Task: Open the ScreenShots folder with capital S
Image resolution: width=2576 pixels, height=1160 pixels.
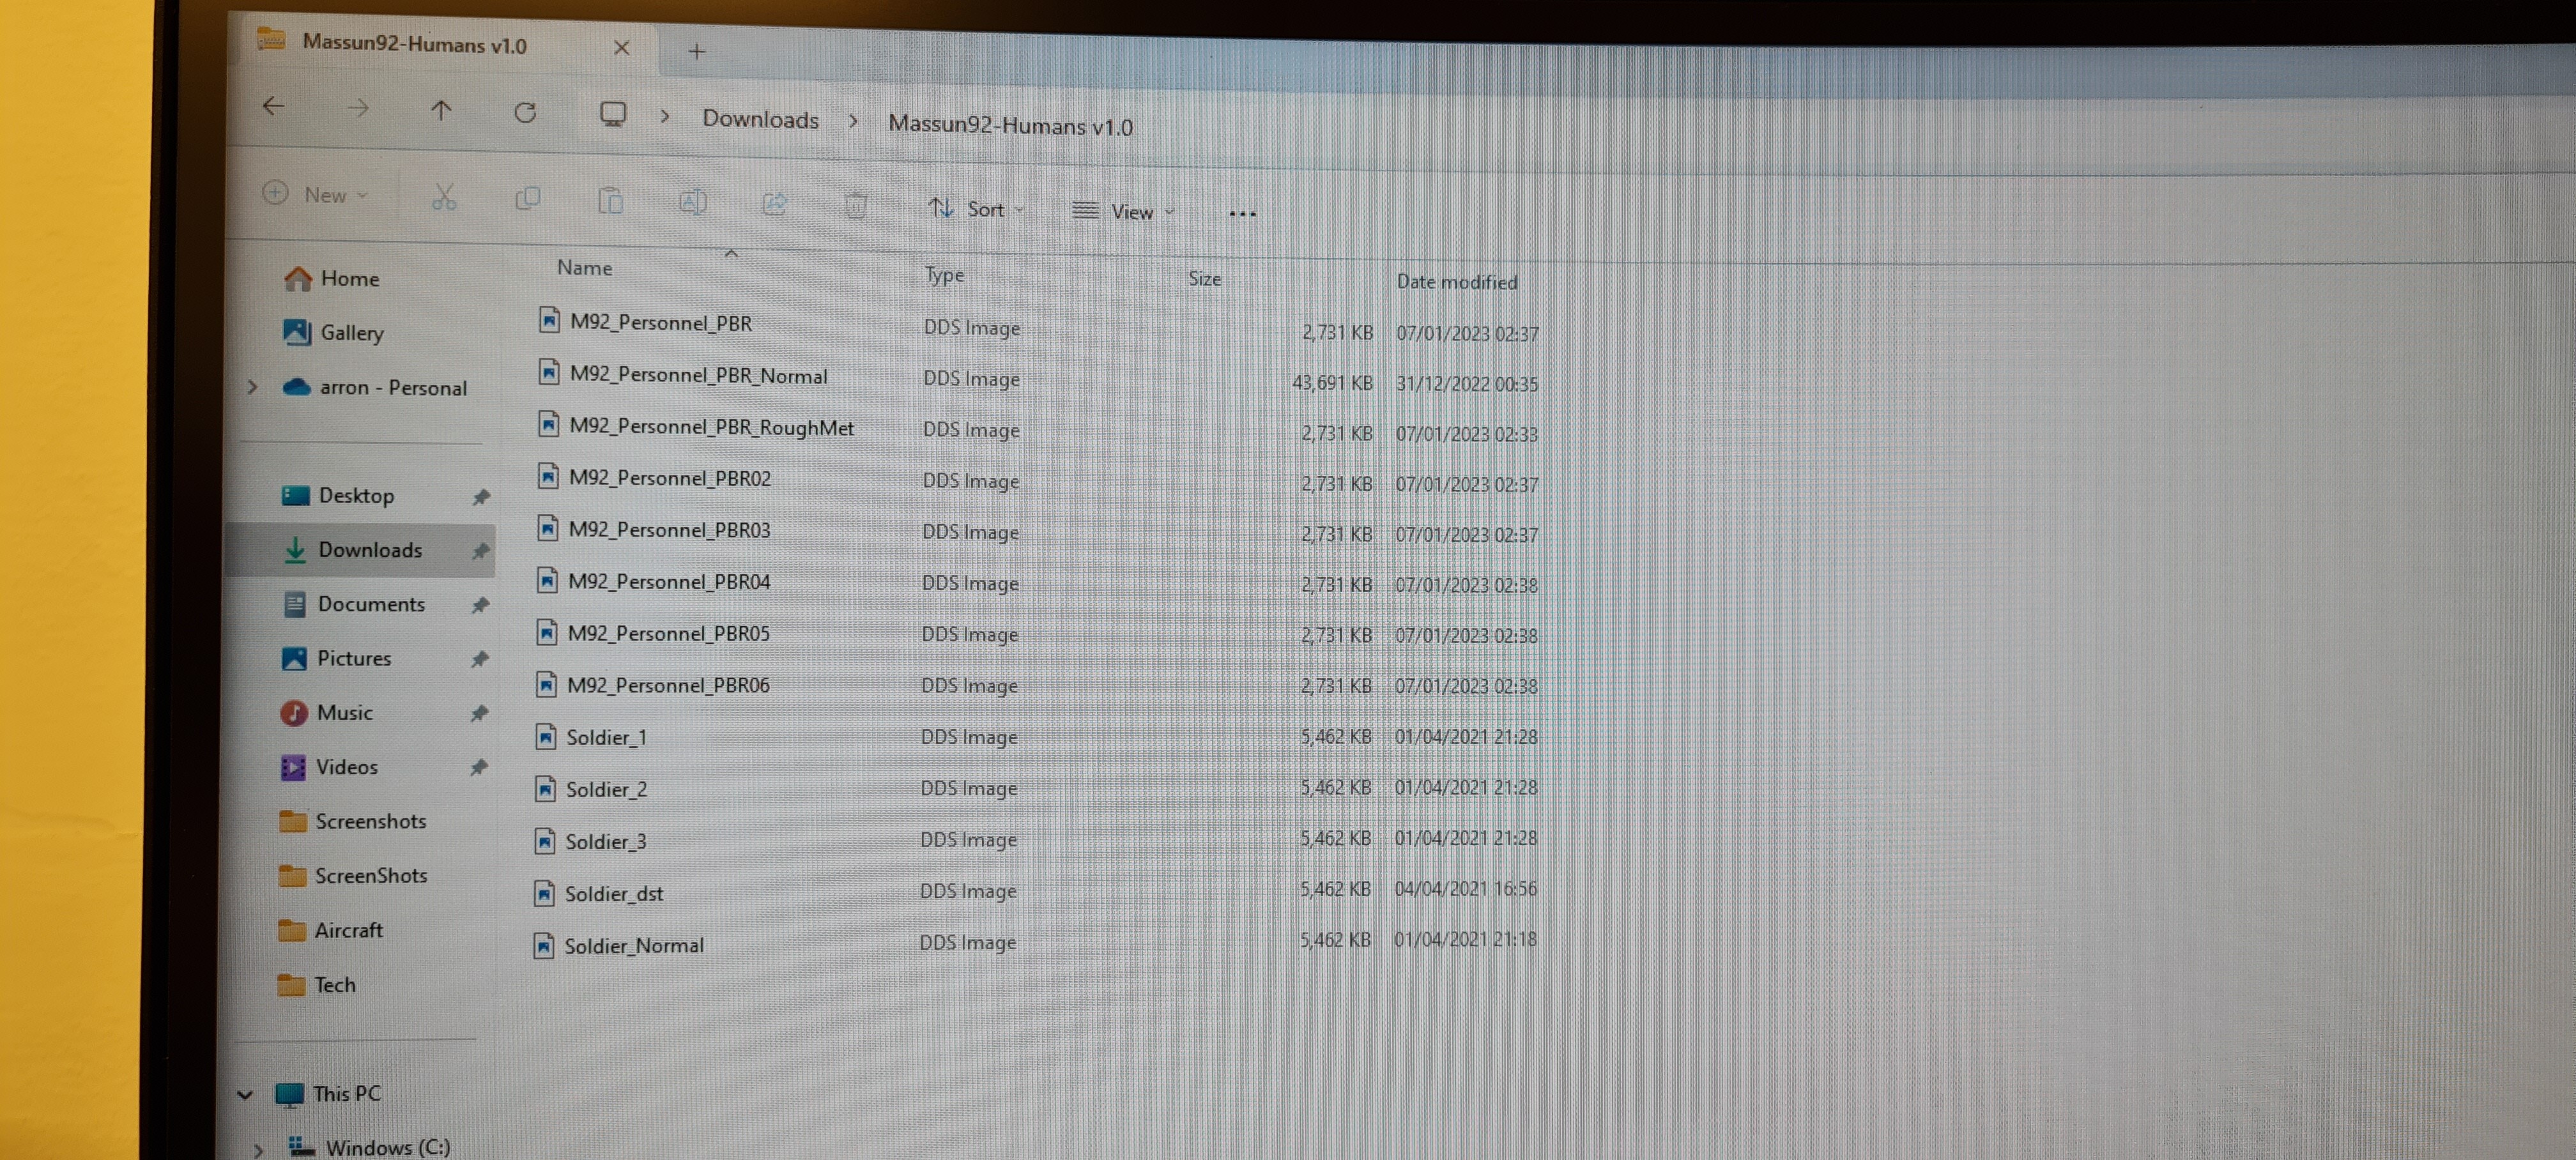Action: (352, 875)
